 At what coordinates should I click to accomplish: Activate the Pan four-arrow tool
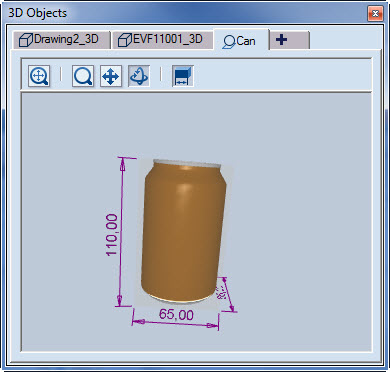[x=111, y=76]
